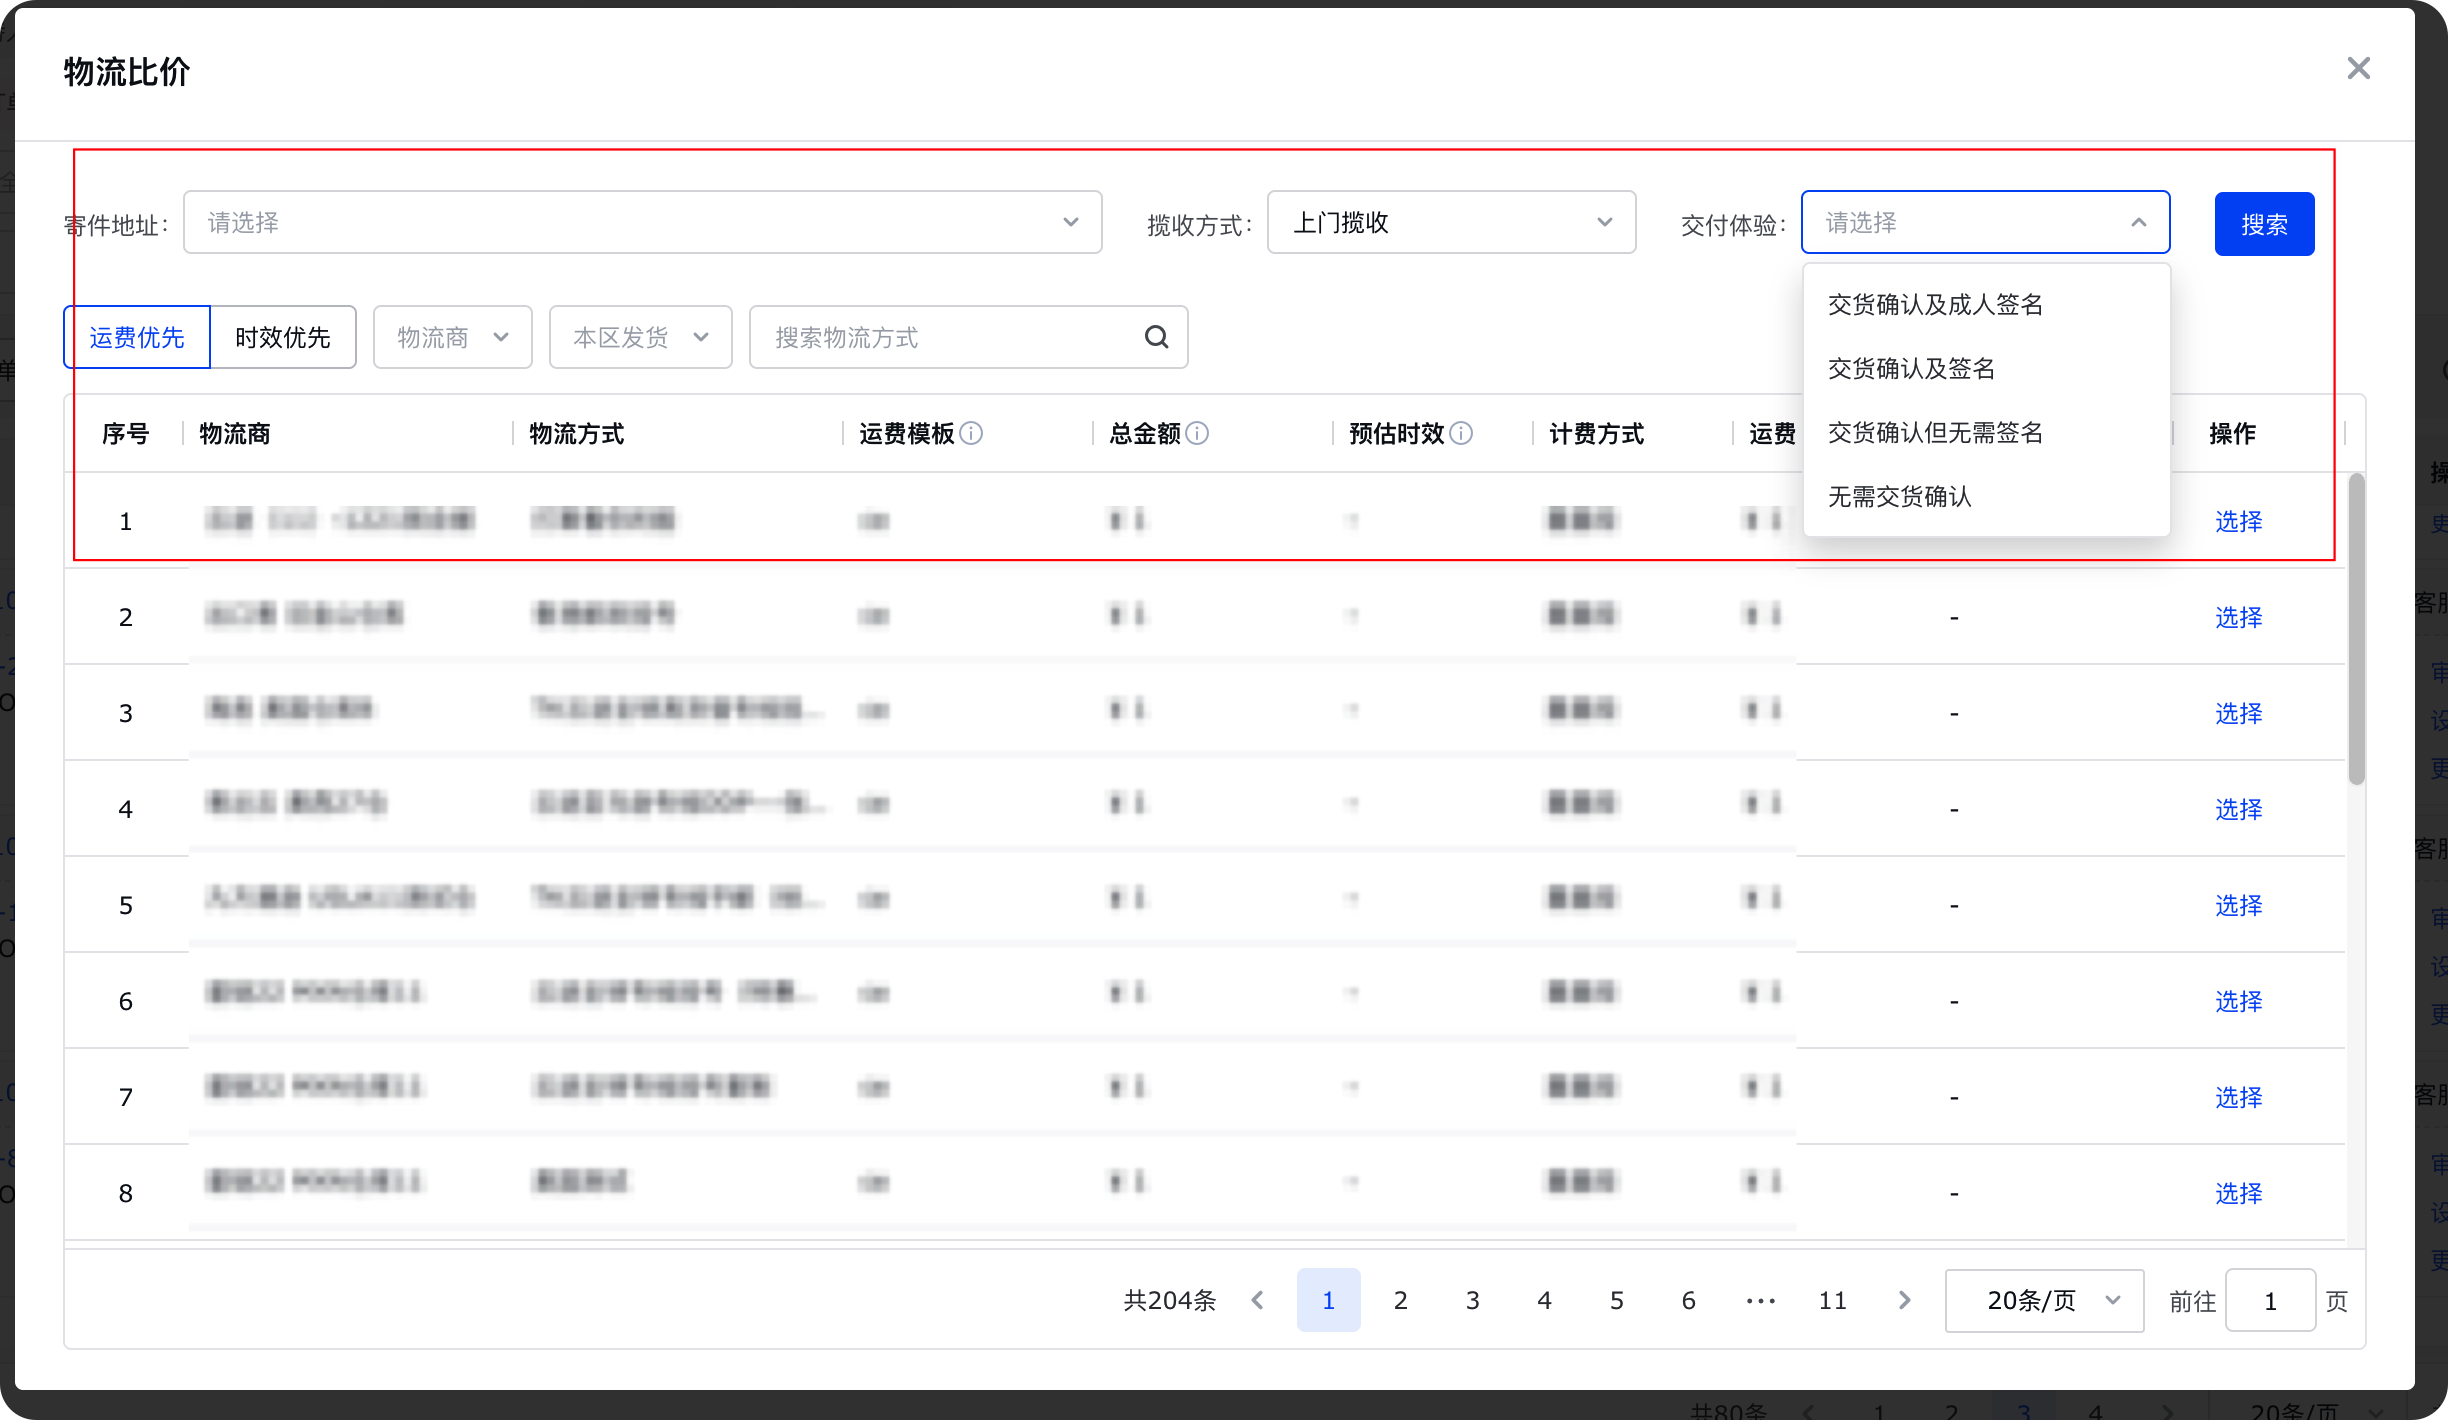2448x1420 pixels.
Task: Click info icon beside 预估时效 header
Action: 1461,433
